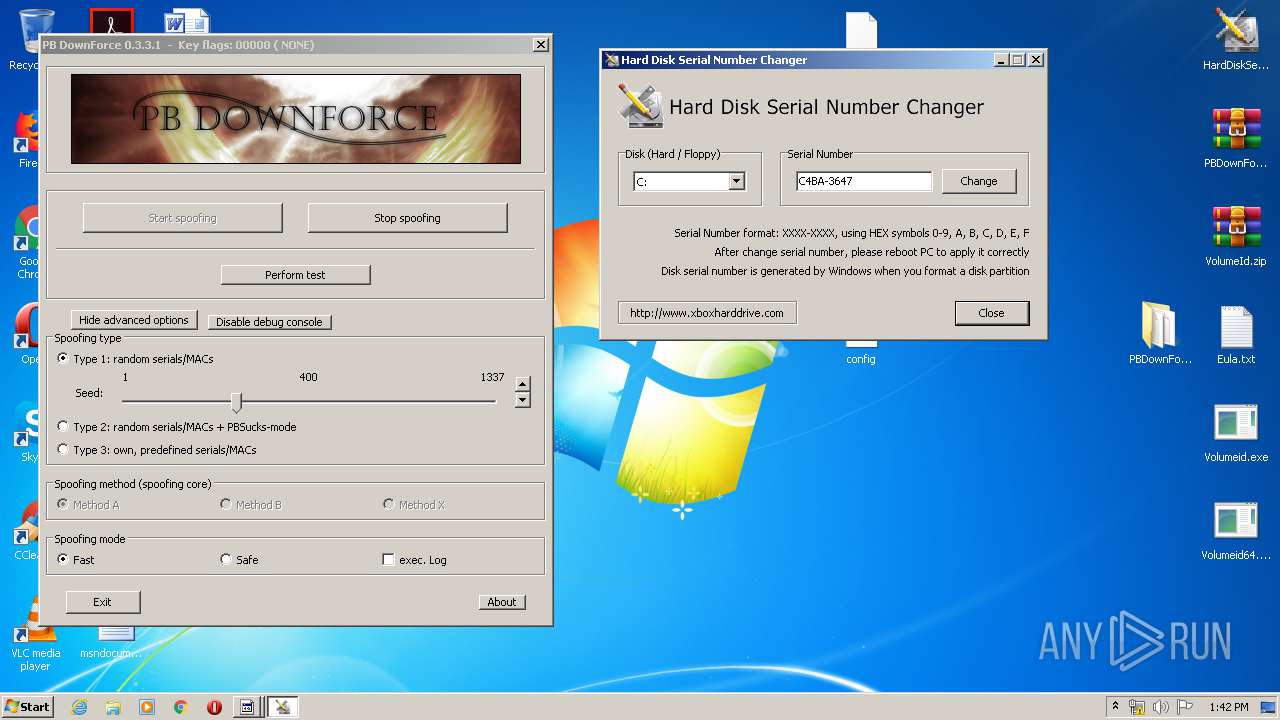Open the xboxharddrive.com link button
Viewport: 1280px width, 720px height.
707,313
